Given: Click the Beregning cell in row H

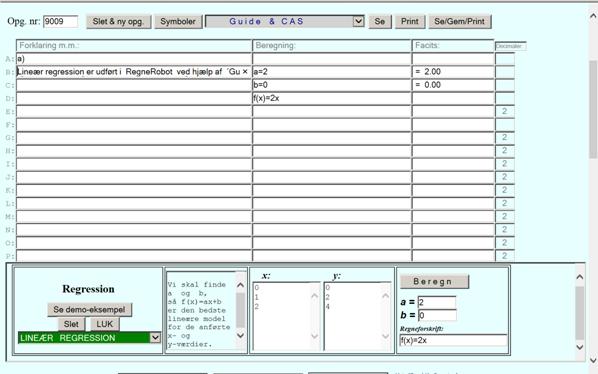Looking at the screenshot, I should click(331, 151).
